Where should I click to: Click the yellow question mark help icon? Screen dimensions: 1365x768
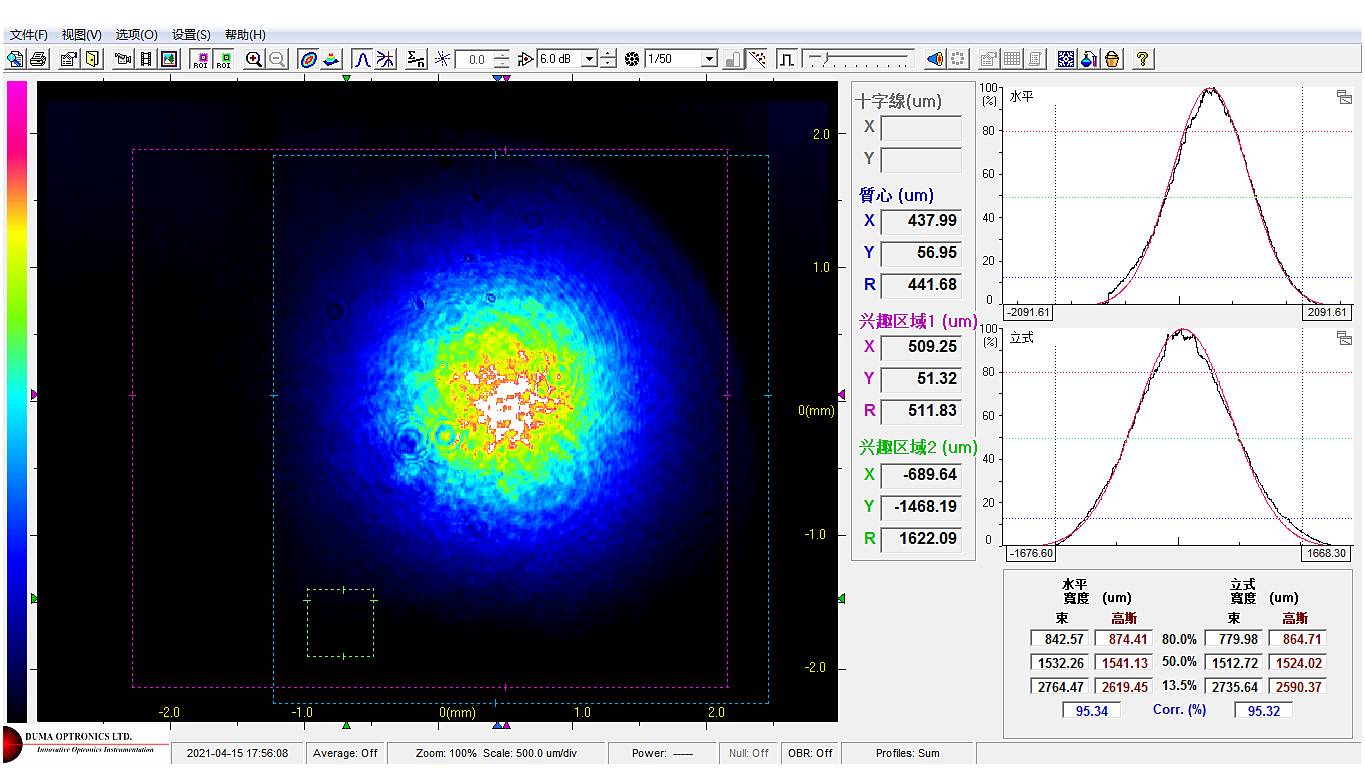click(1142, 59)
